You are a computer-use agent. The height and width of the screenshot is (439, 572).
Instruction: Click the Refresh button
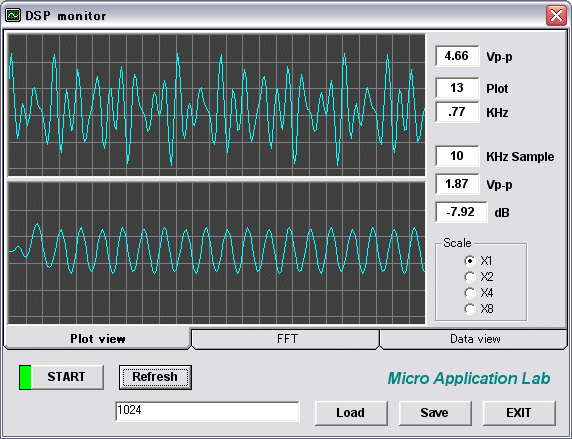point(155,377)
